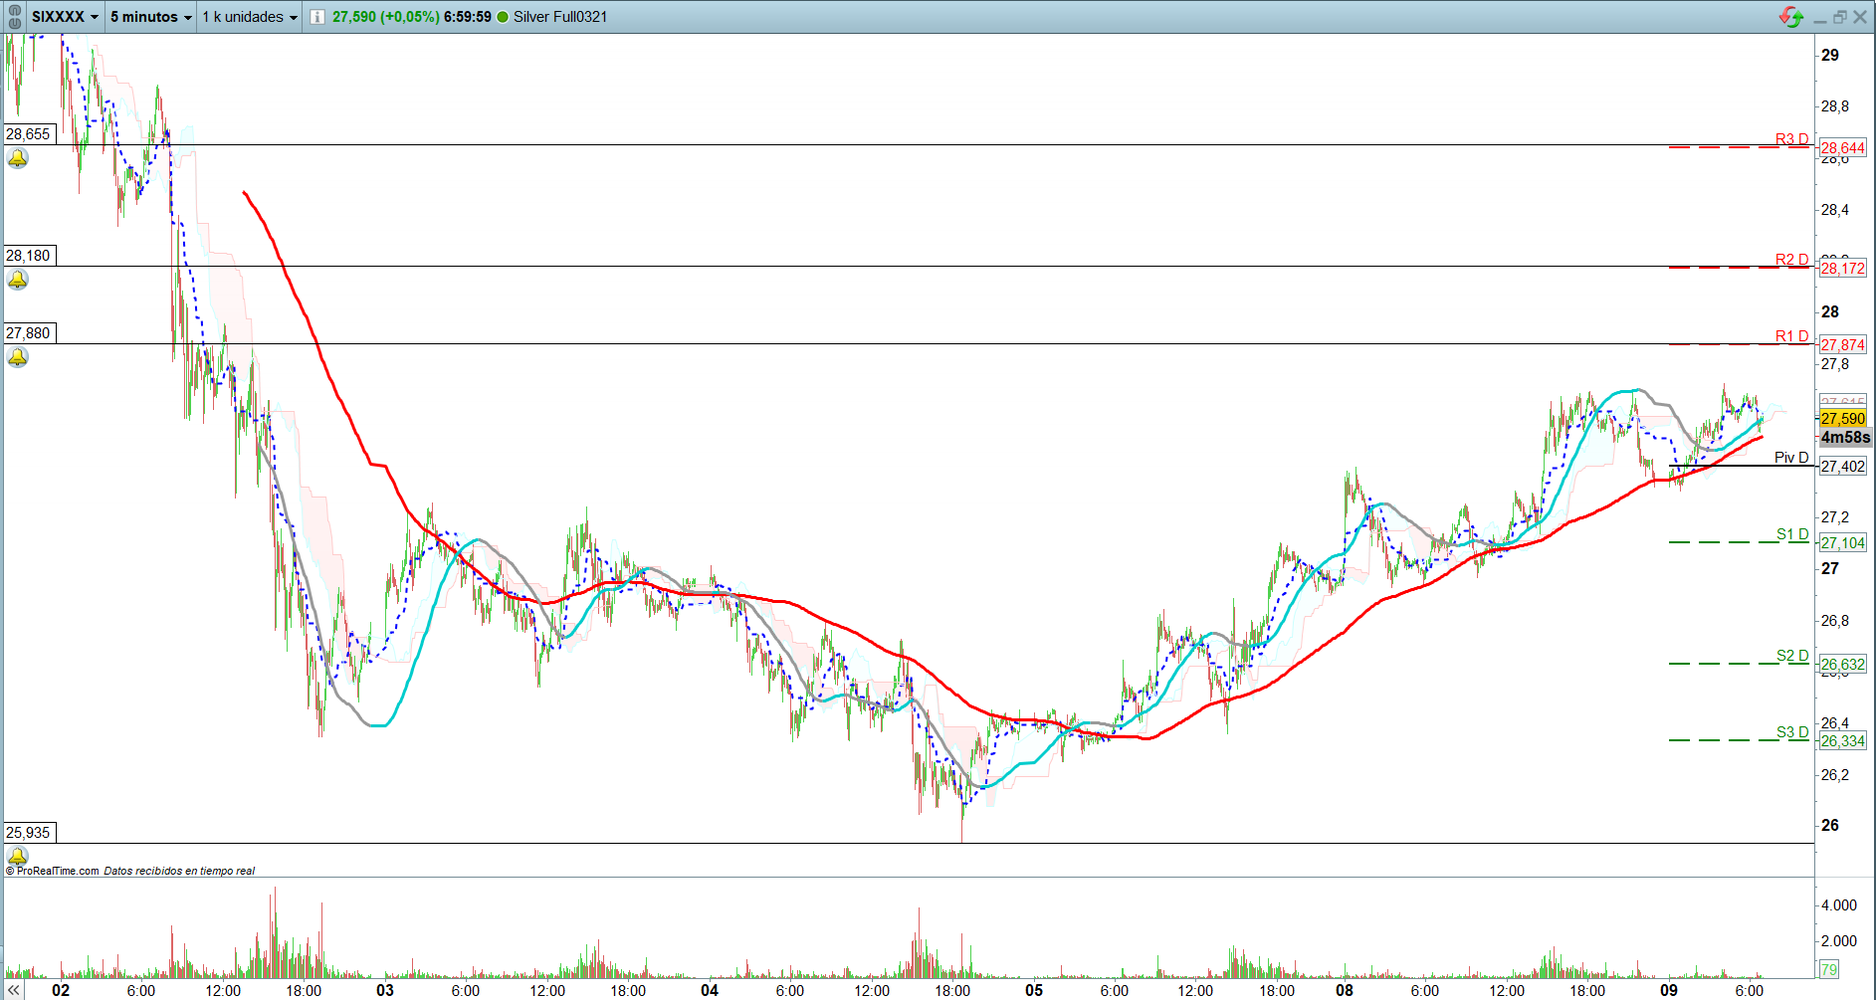Click the volume value 79 box
1876x1000 pixels.
pyautogui.click(x=1829, y=969)
